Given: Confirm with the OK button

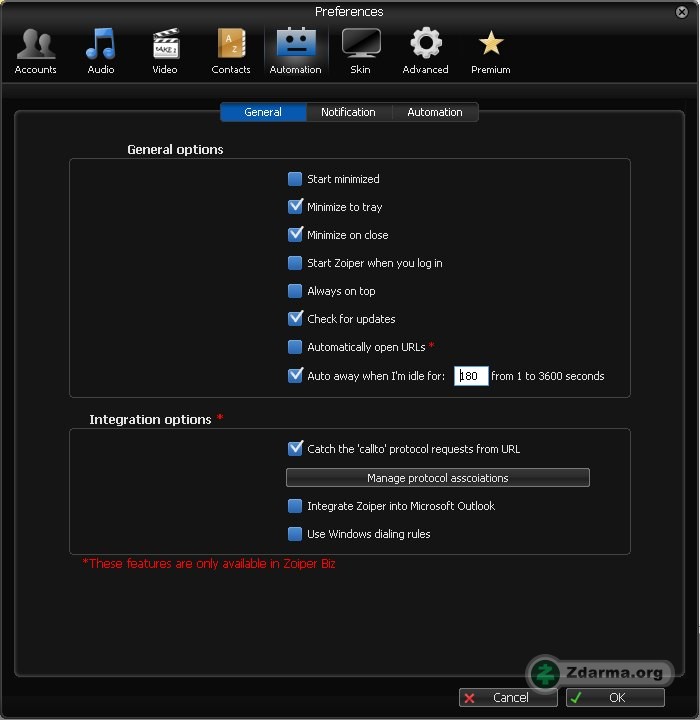Looking at the screenshot, I should [x=615, y=698].
